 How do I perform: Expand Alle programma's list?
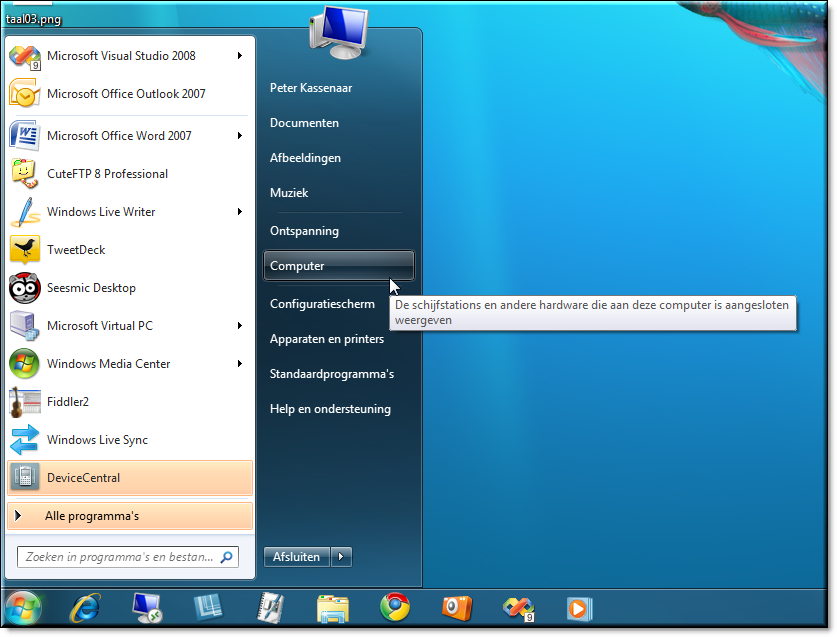[x=130, y=516]
